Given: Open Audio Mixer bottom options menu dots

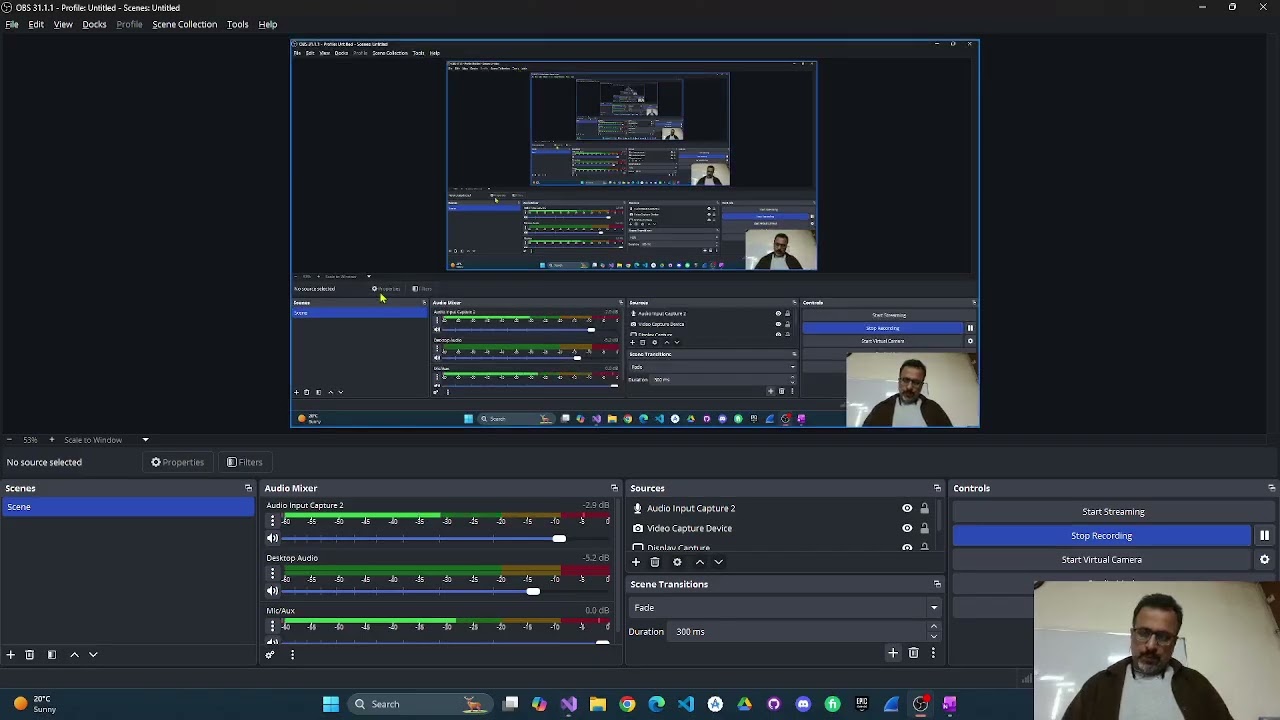Looking at the screenshot, I should click(292, 654).
